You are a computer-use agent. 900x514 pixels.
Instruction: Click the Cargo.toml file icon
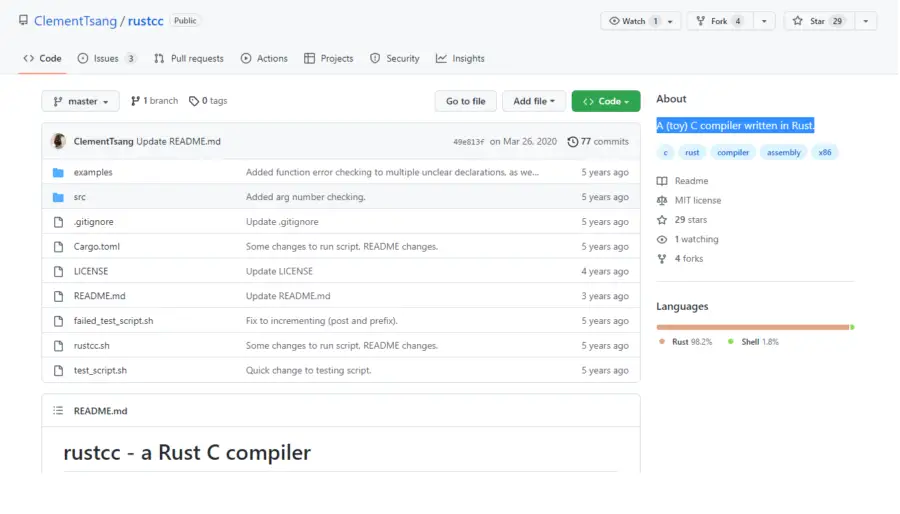pos(58,246)
